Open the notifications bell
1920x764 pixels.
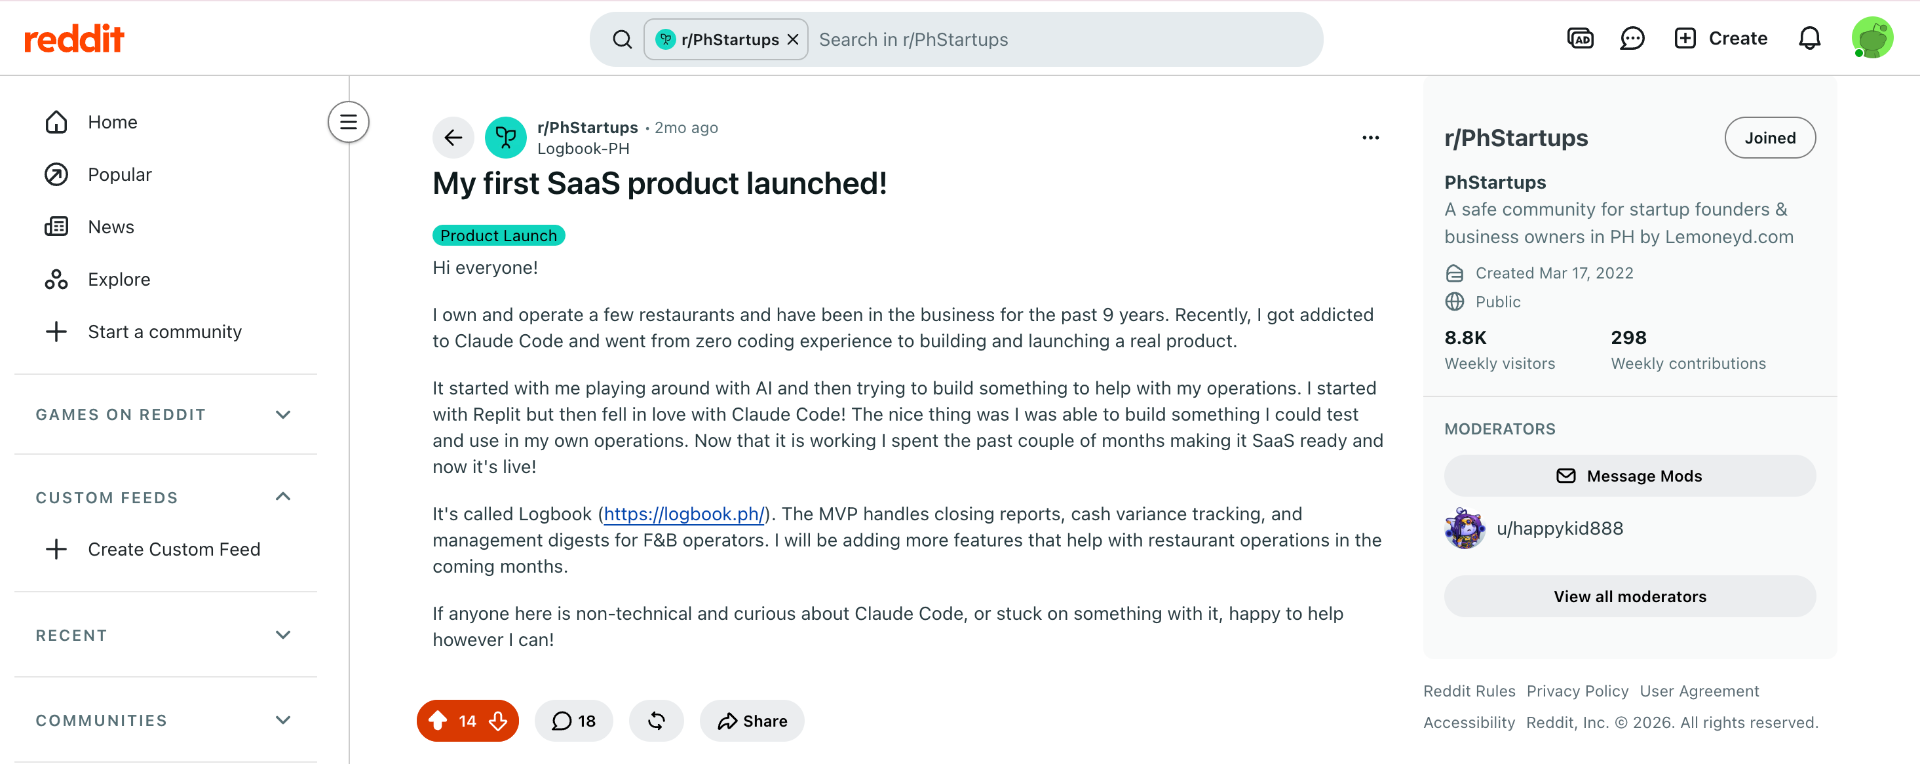point(1810,39)
